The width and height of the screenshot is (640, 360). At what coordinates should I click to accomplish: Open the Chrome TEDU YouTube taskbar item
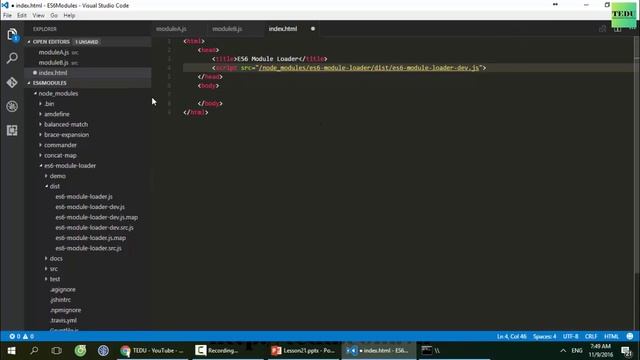[x=152, y=351]
